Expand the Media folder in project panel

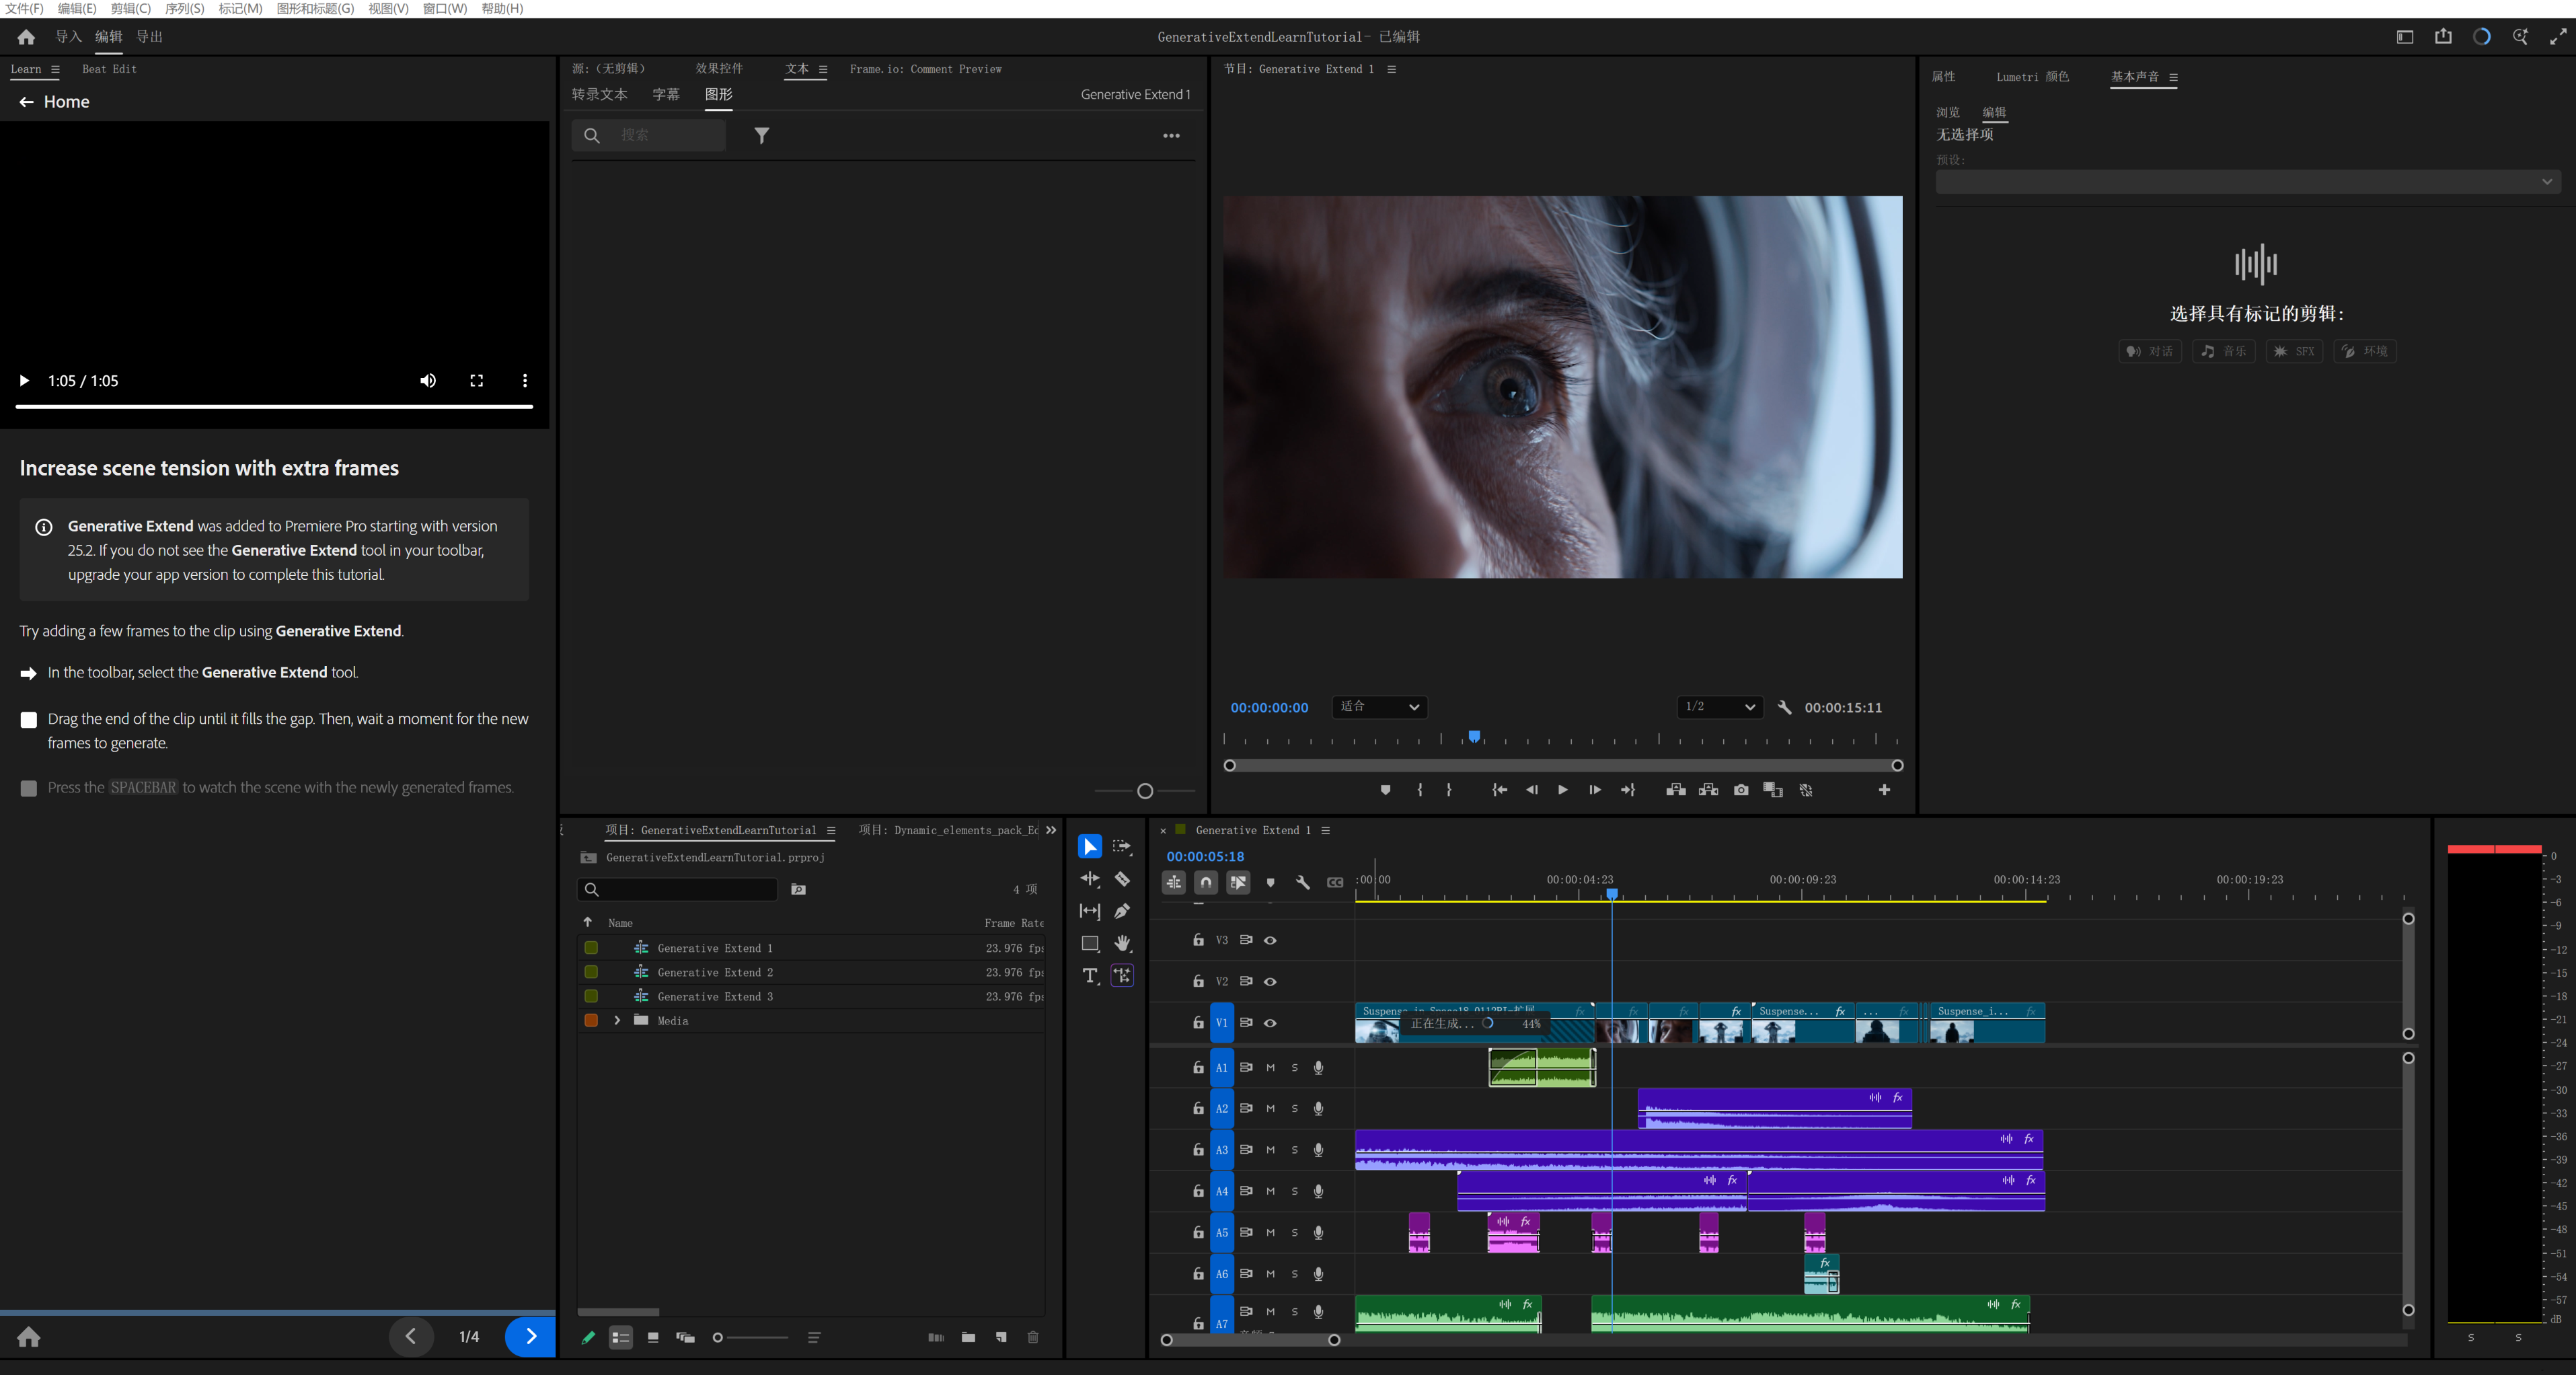[x=617, y=1020]
